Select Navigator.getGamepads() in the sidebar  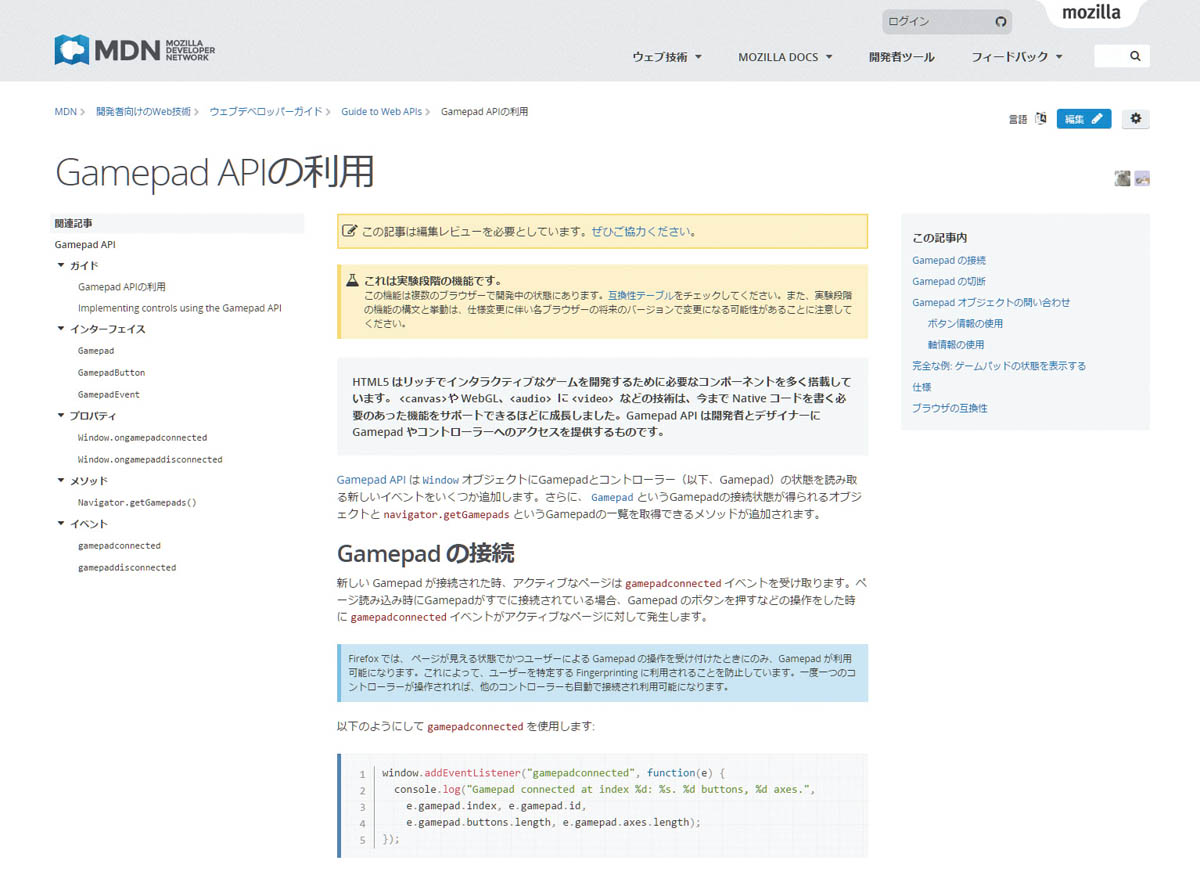pos(138,501)
